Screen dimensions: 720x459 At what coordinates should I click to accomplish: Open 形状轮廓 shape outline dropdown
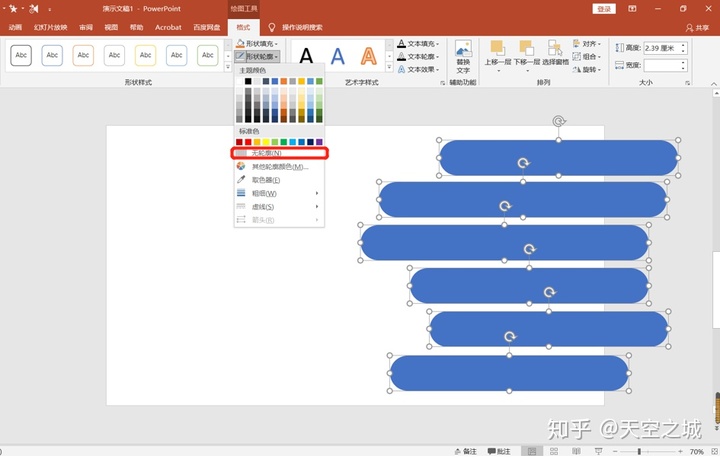coord(257,56)
